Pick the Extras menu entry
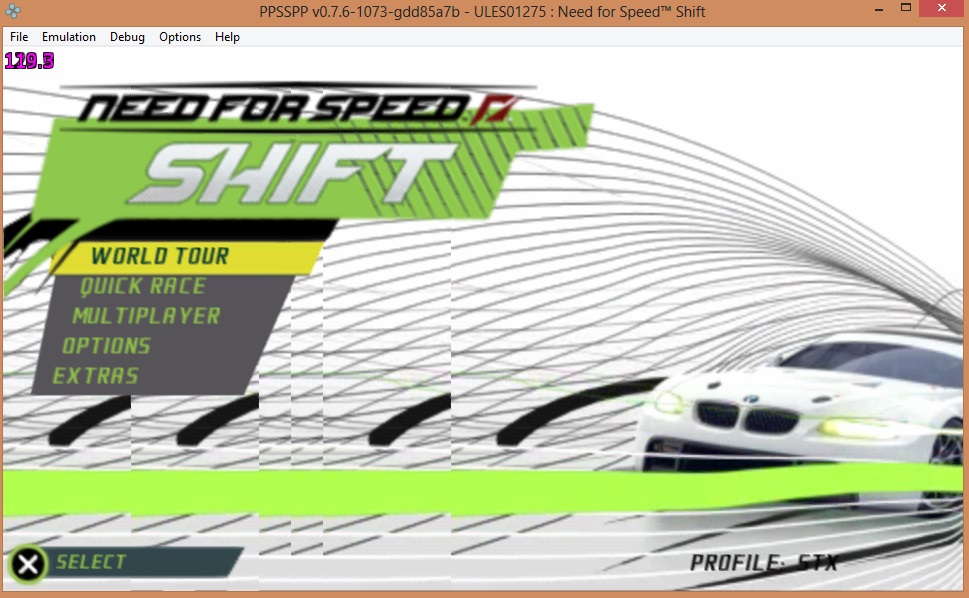969x598 pixels. point(95,376)
